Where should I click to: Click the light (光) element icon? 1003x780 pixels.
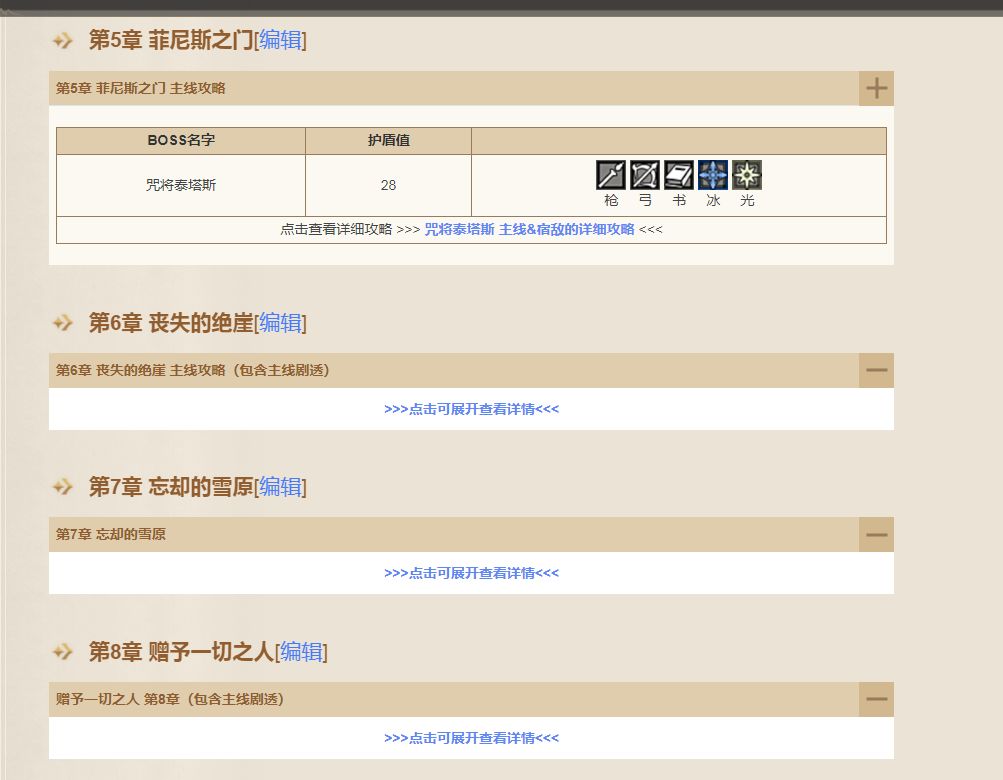746,175
